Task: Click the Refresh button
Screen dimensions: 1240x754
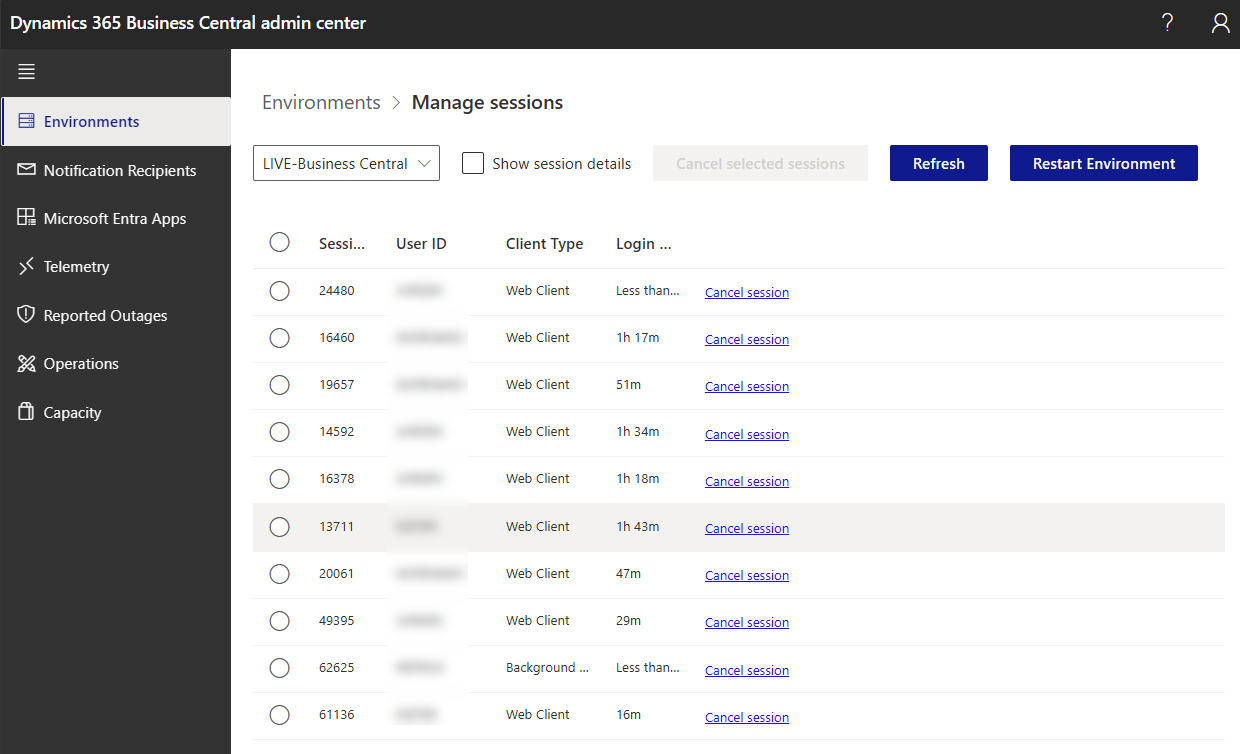Action: [938, 163]
